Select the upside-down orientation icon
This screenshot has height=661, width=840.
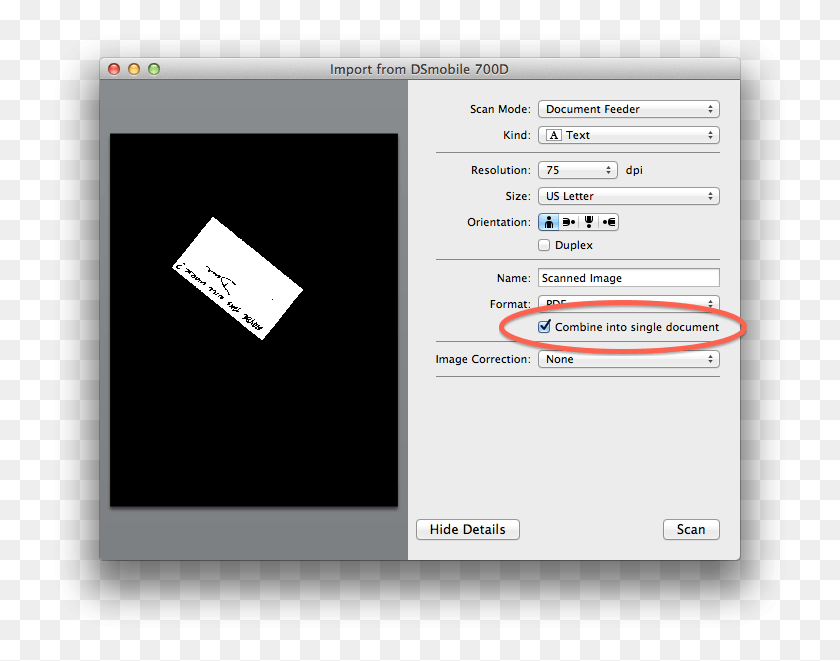pos(589,222)
